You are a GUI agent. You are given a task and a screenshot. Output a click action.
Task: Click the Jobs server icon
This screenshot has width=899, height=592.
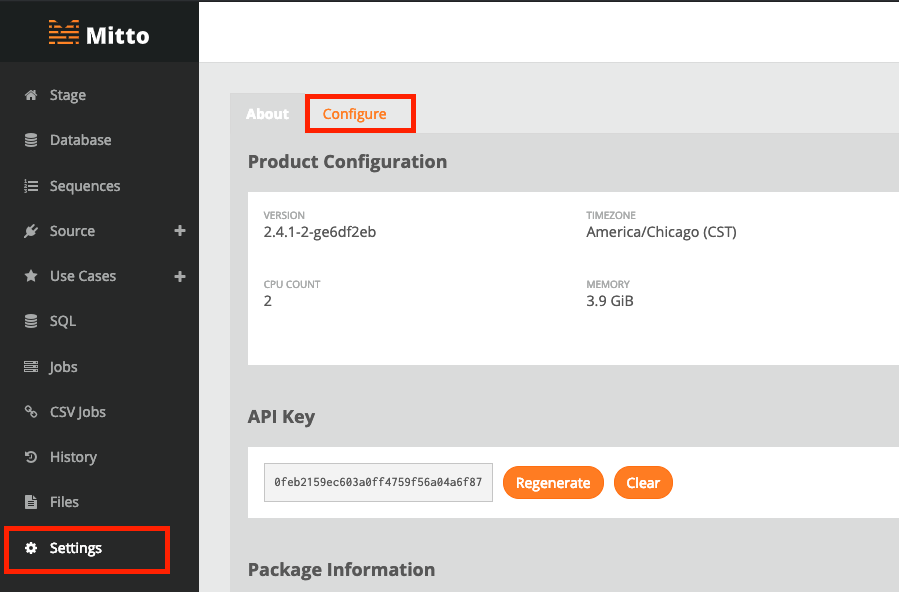(31, 367)
